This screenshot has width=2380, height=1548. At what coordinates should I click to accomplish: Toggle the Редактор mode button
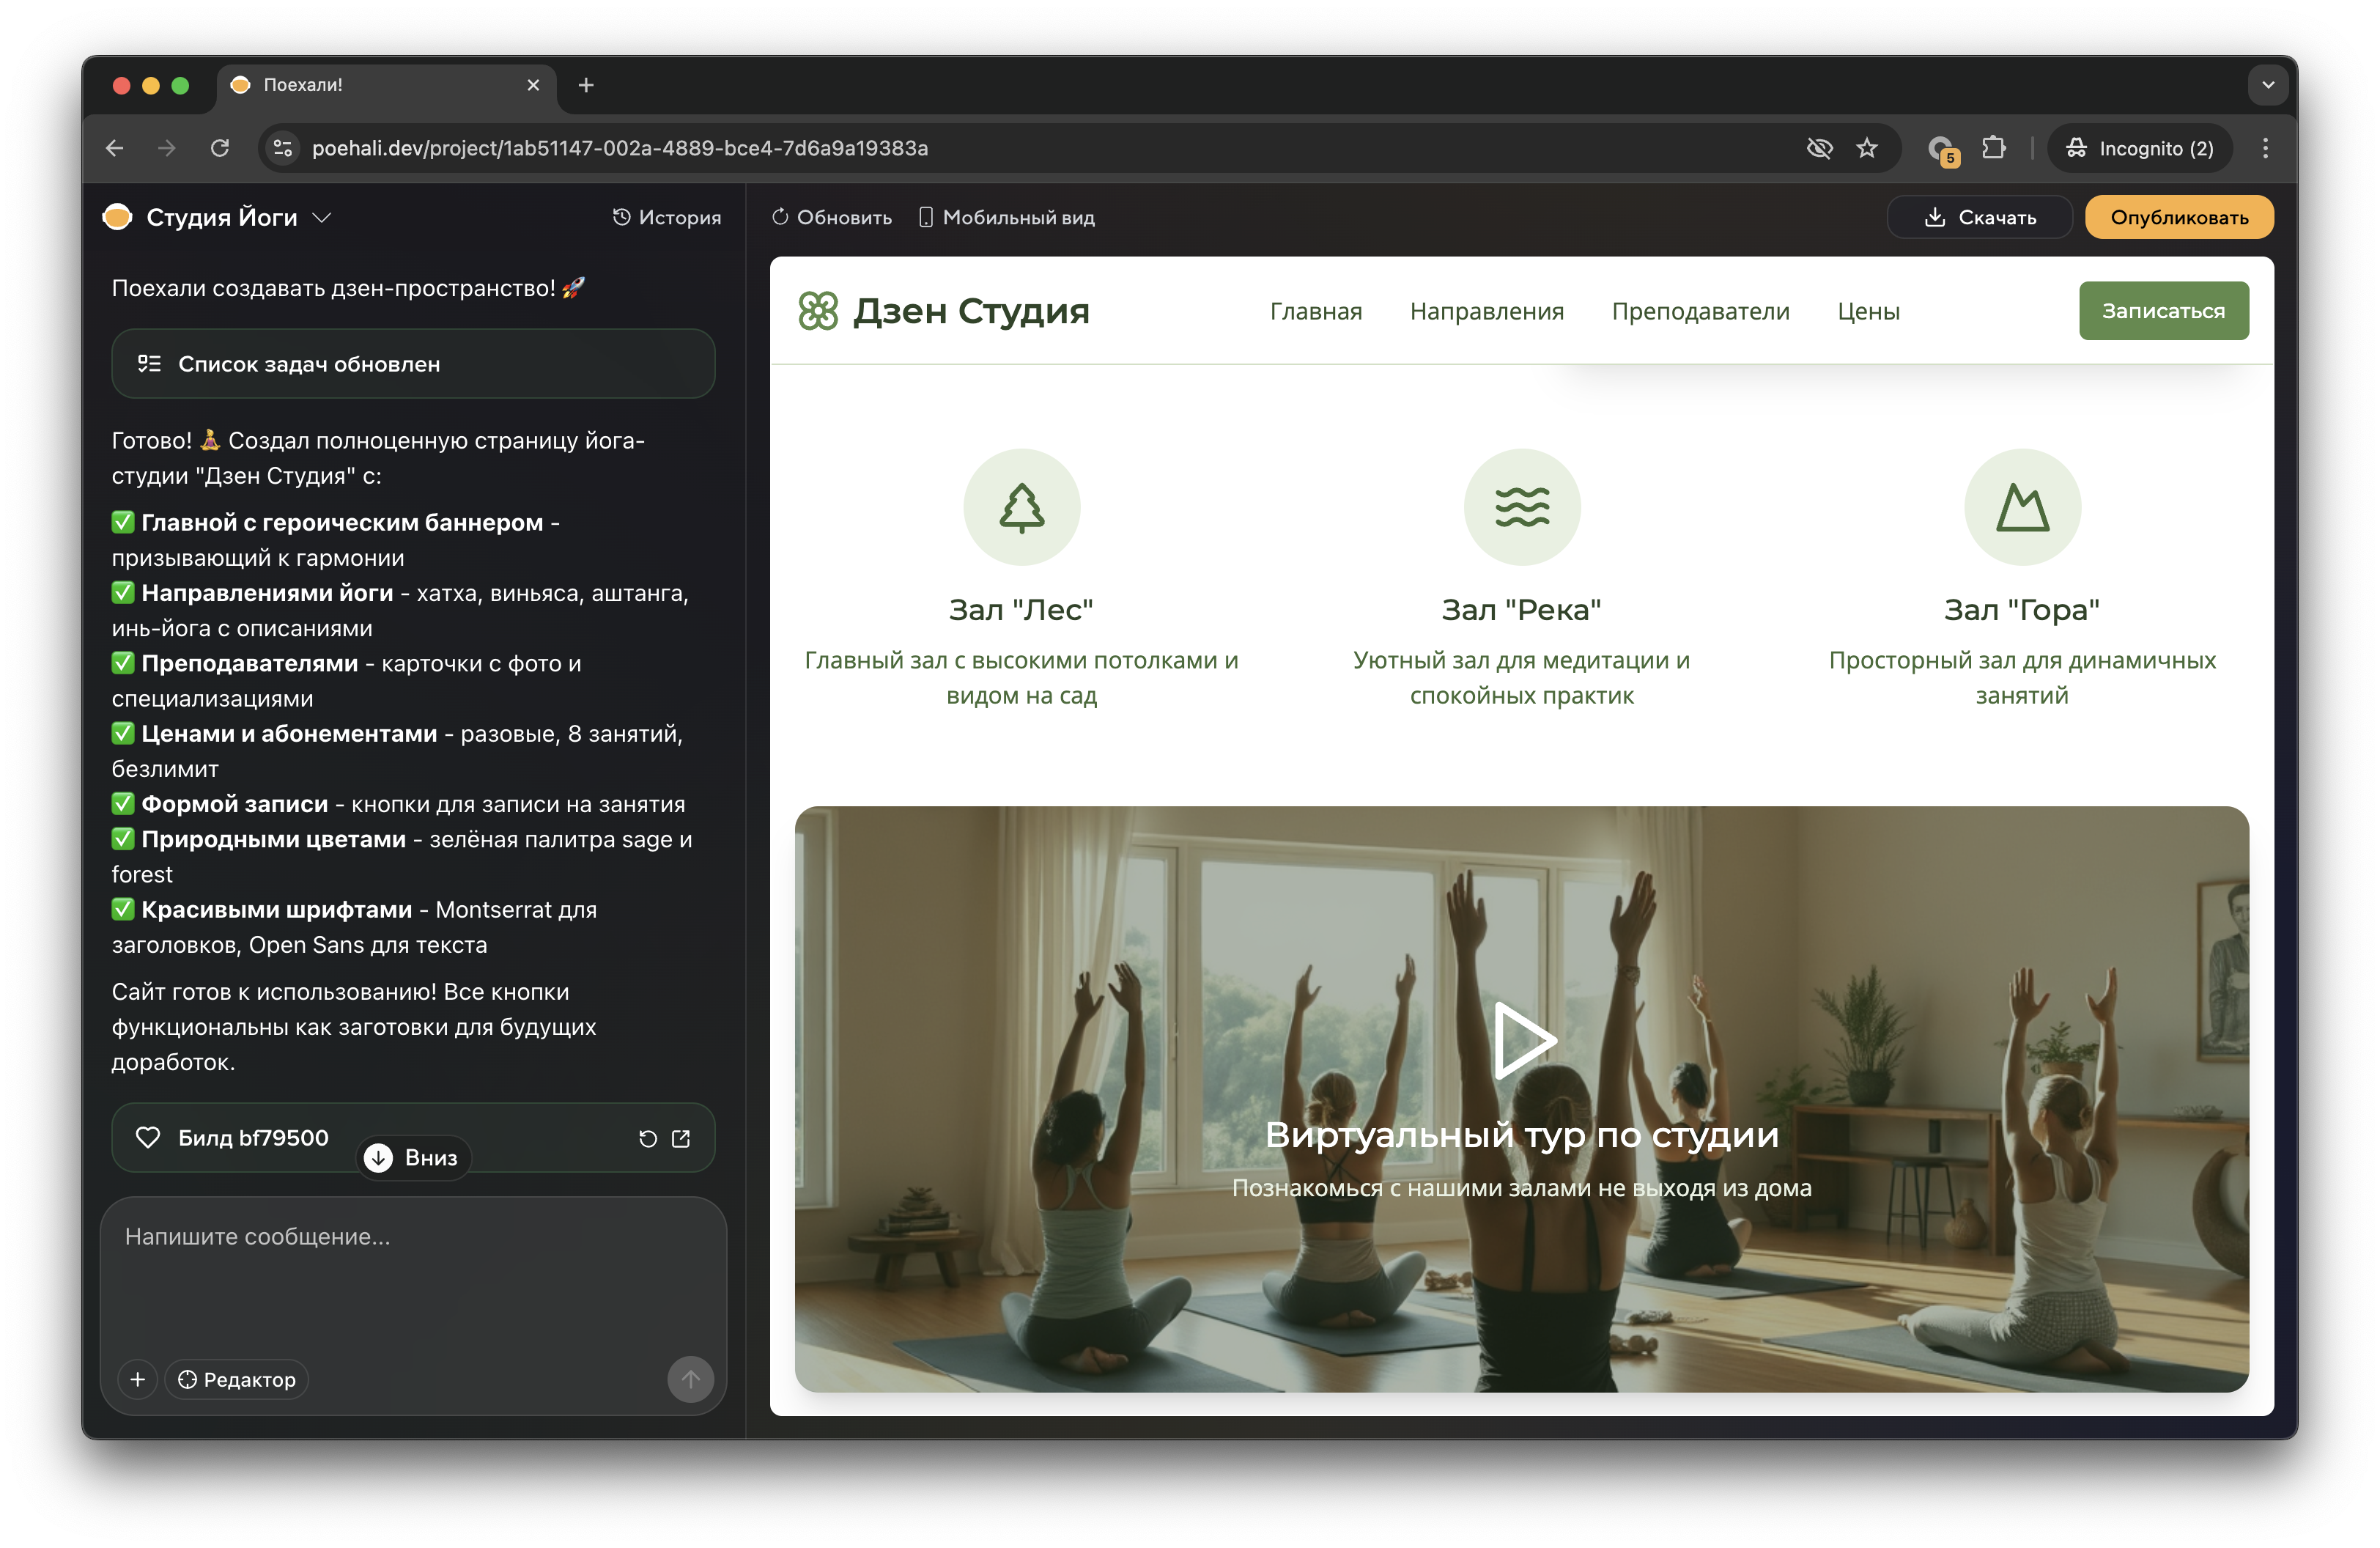[237, 1379]
